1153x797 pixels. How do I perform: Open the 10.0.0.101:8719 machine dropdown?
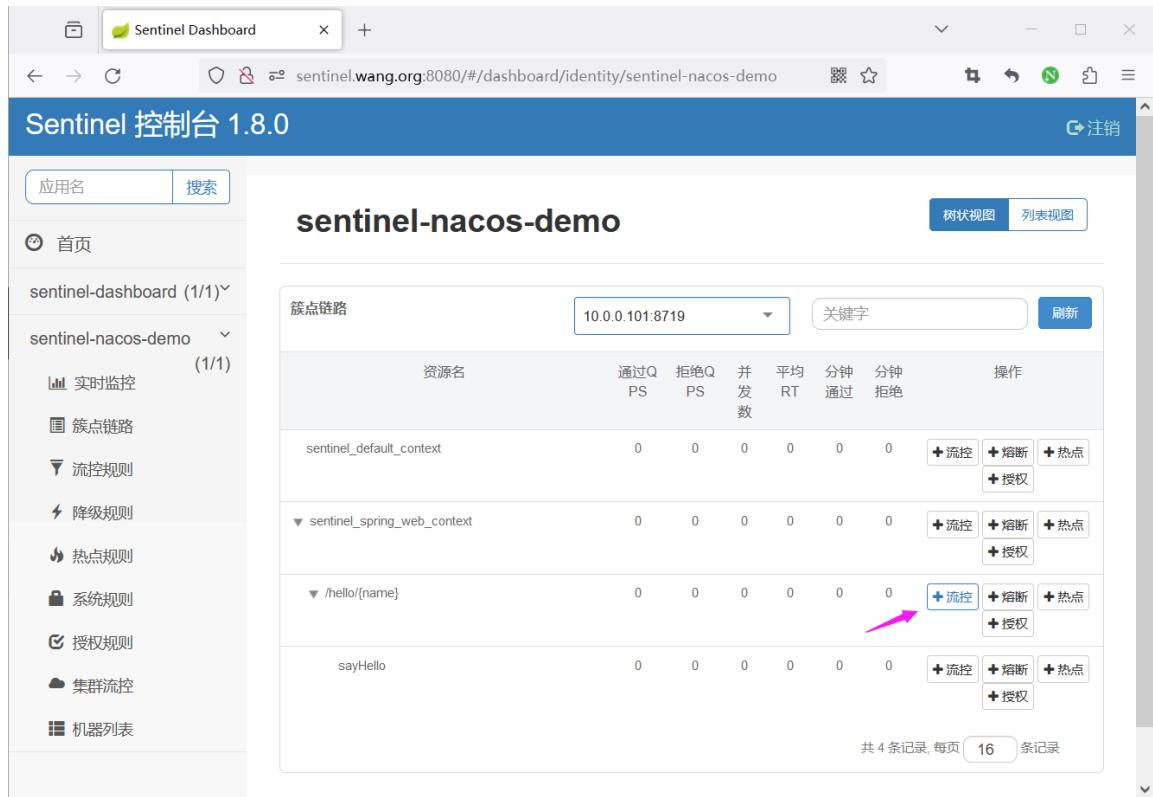coord(682,315)
